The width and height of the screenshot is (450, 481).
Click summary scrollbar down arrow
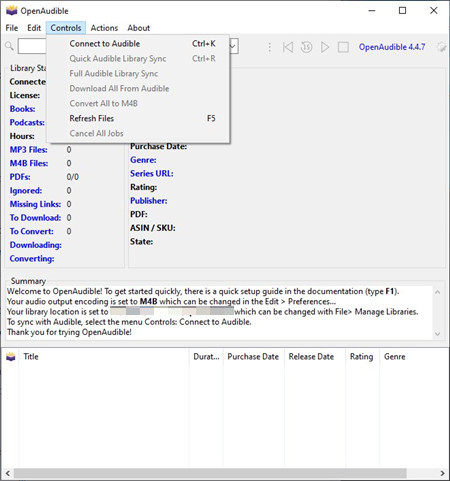click(x=438, y=334)
